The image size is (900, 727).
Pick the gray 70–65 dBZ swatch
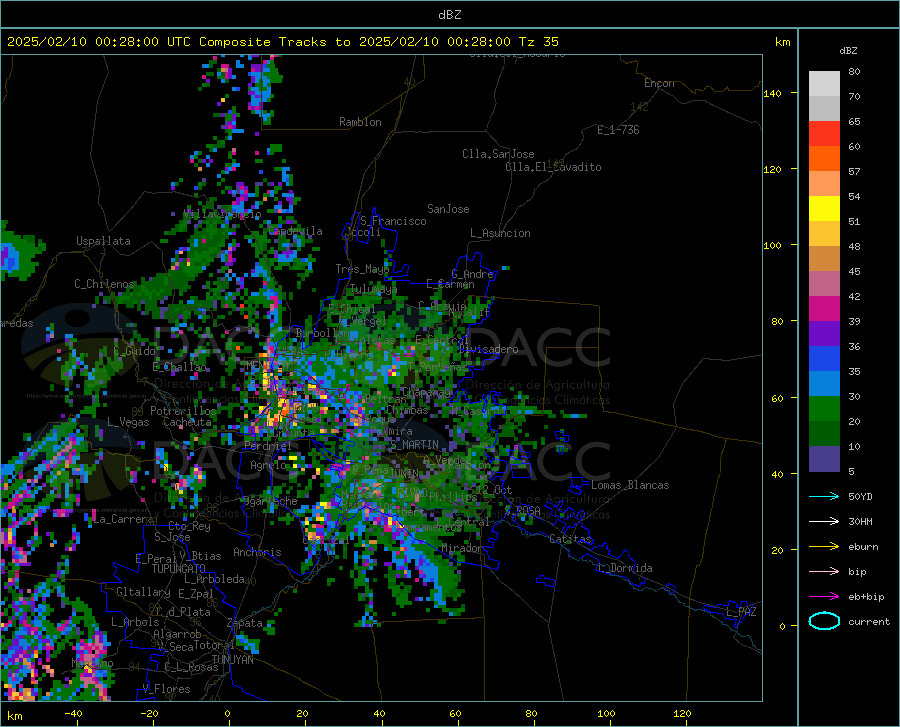click(x=824, y=108)
